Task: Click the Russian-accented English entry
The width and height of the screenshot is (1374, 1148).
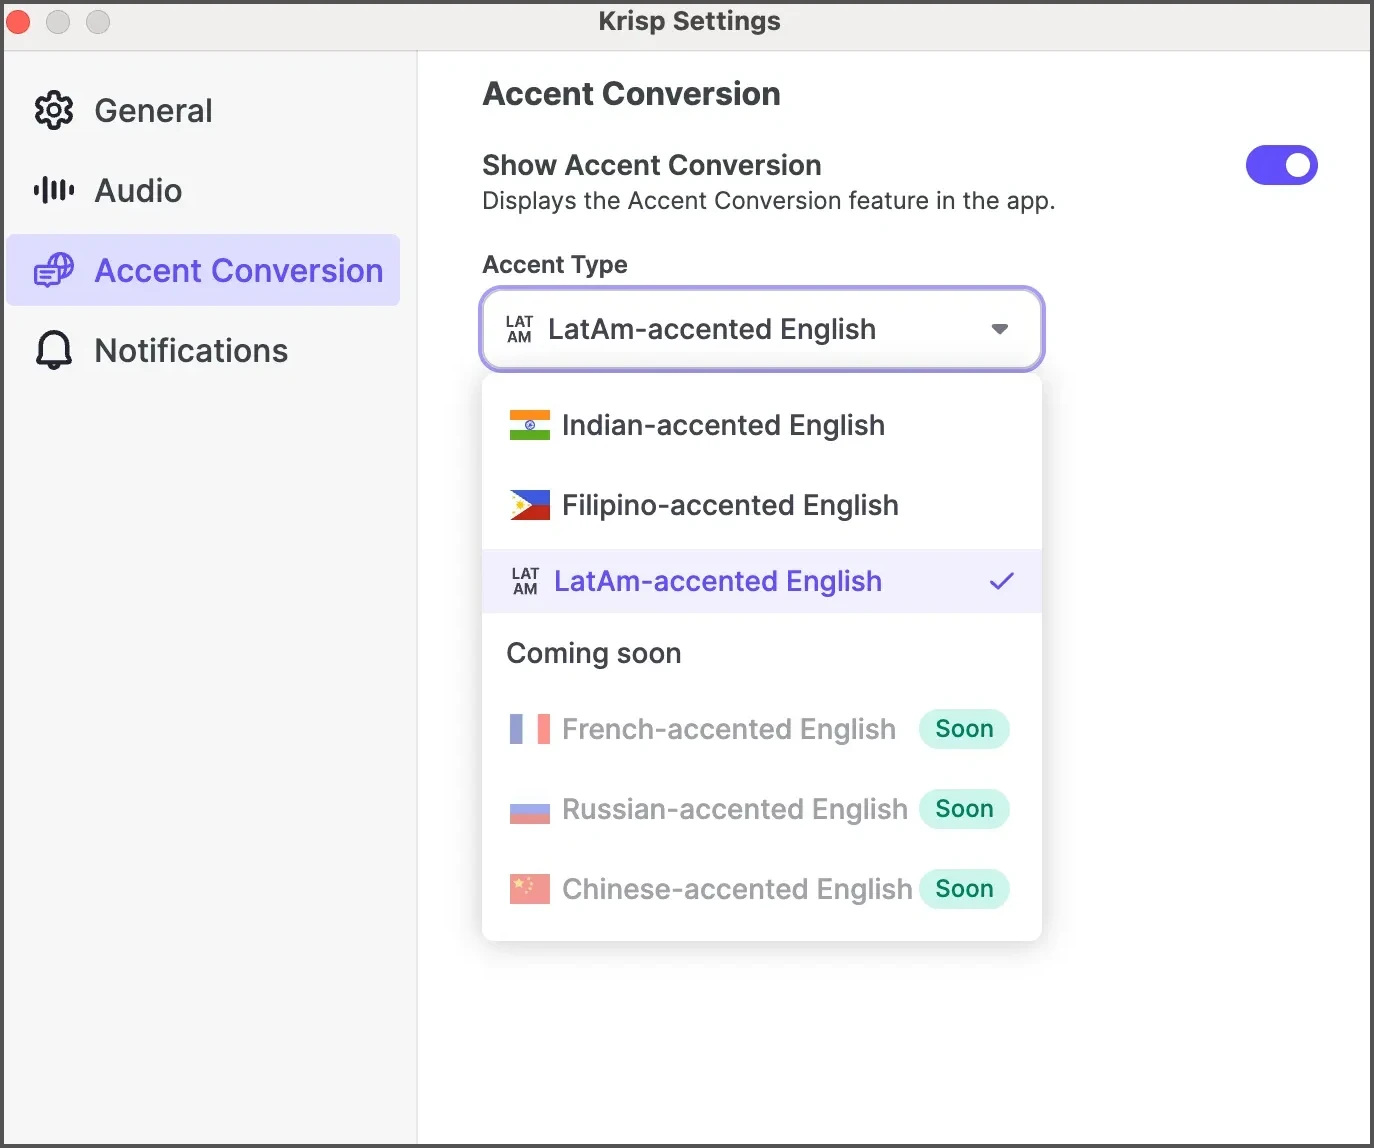Action: 734,809
